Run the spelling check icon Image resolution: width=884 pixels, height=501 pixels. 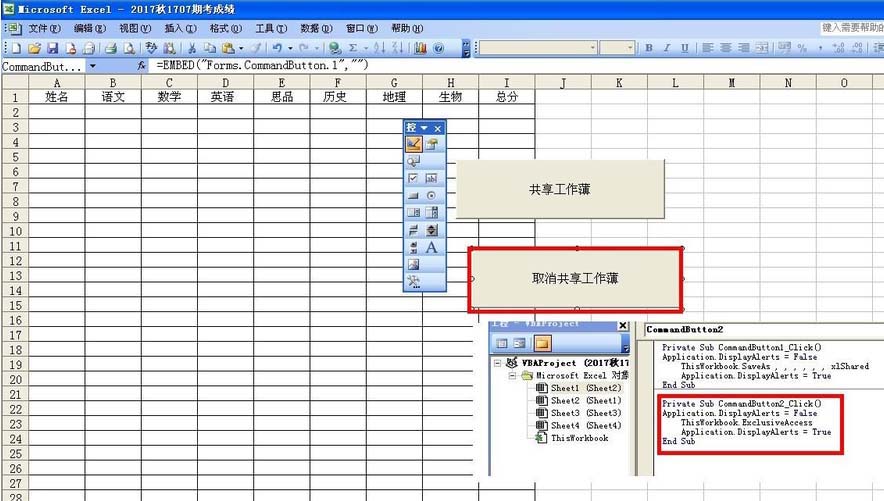[151, 48]
